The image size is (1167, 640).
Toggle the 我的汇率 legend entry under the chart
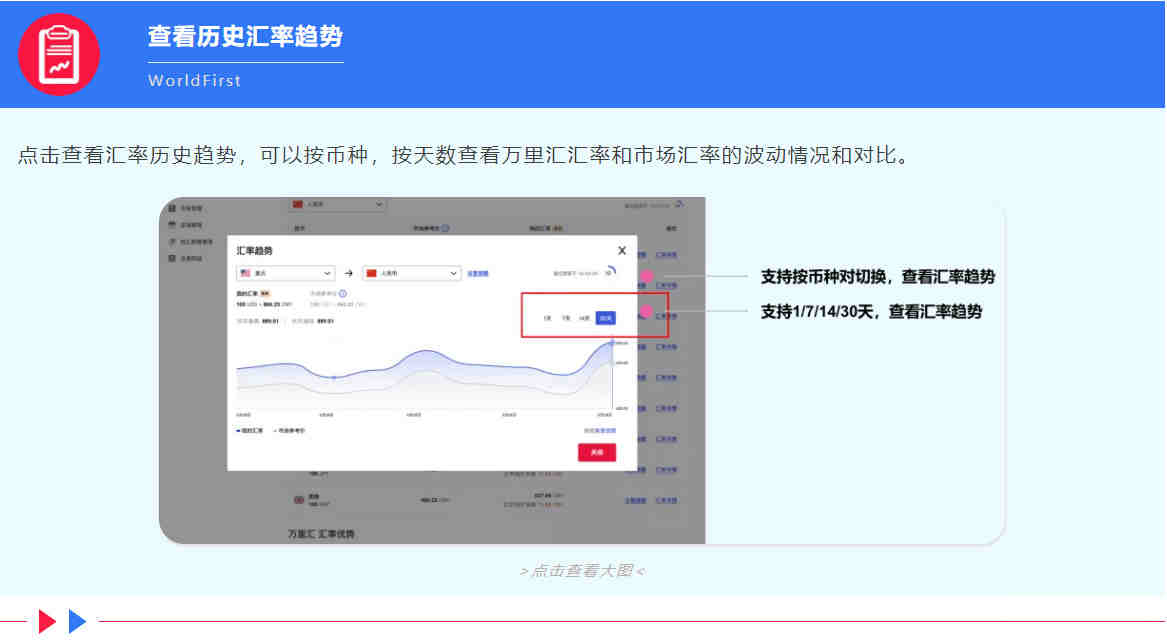point(249,431)
